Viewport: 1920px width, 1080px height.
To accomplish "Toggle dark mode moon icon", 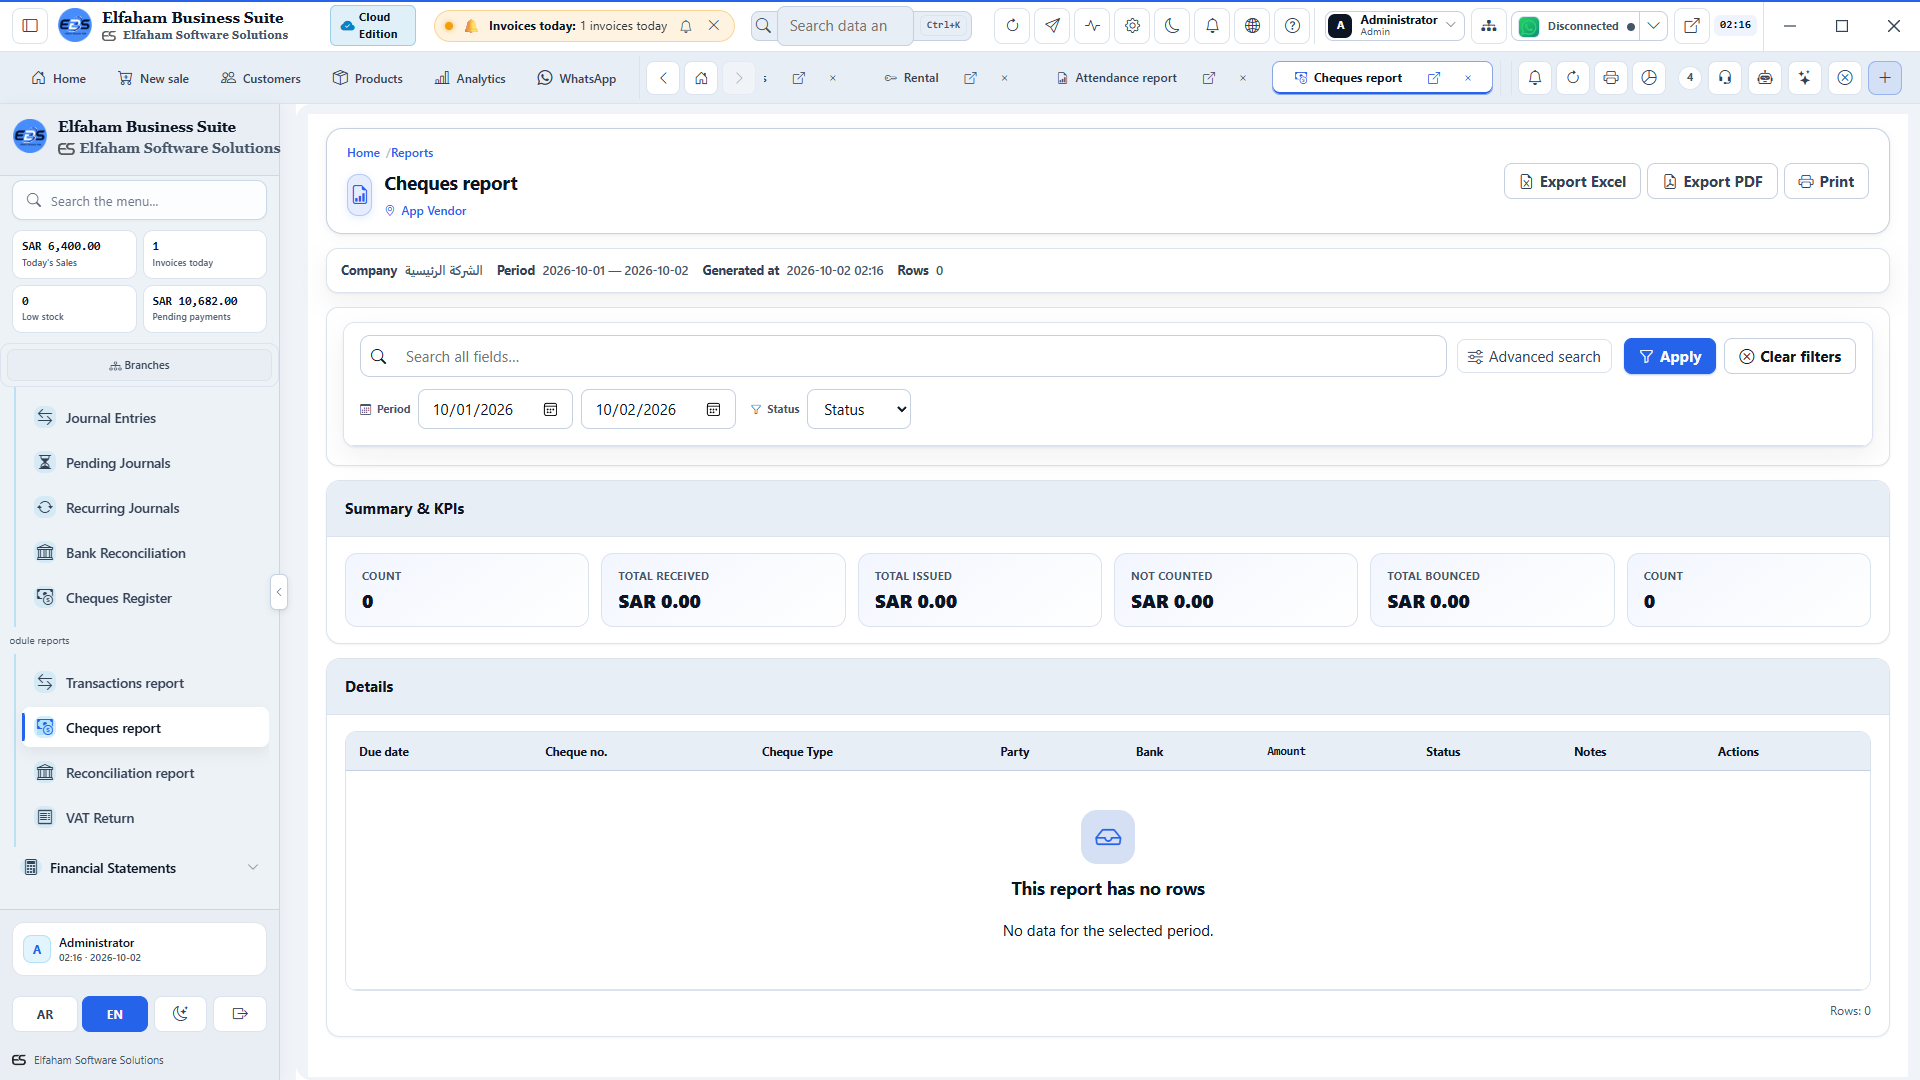I will pos(1172,26).
